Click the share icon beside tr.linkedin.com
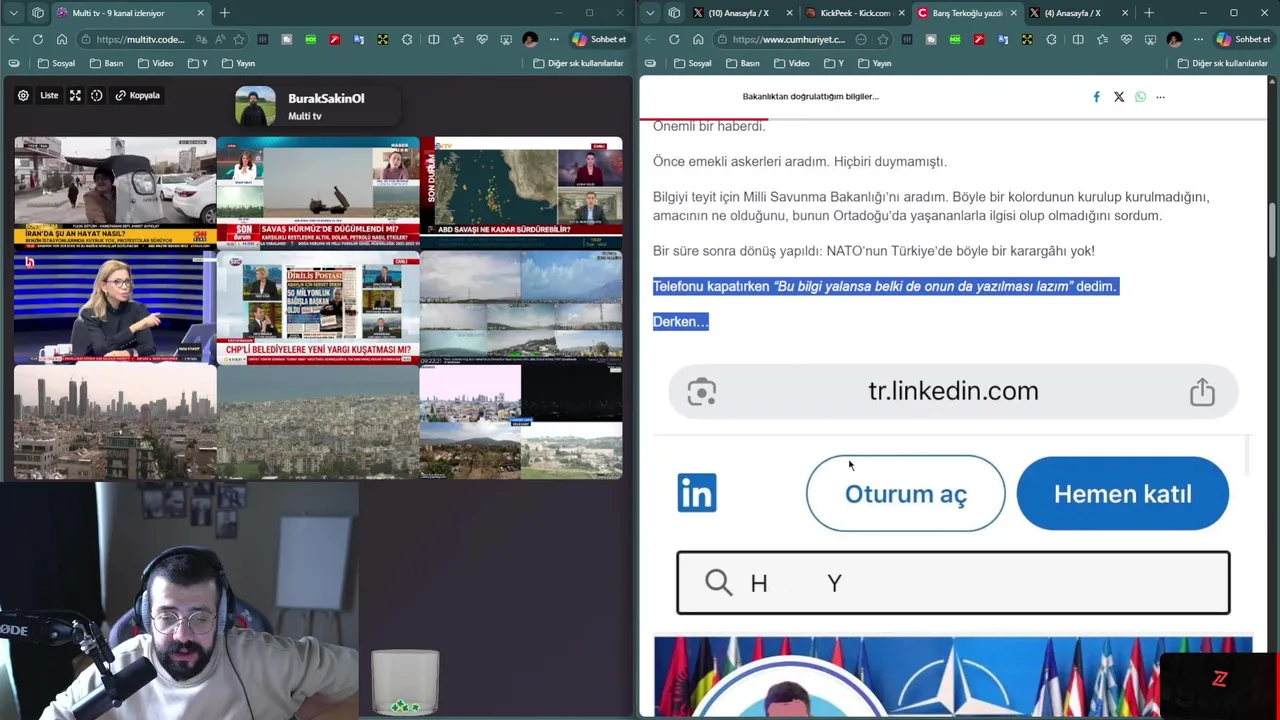Screen dimensions: 1280x720 (x=1202, y=391)
